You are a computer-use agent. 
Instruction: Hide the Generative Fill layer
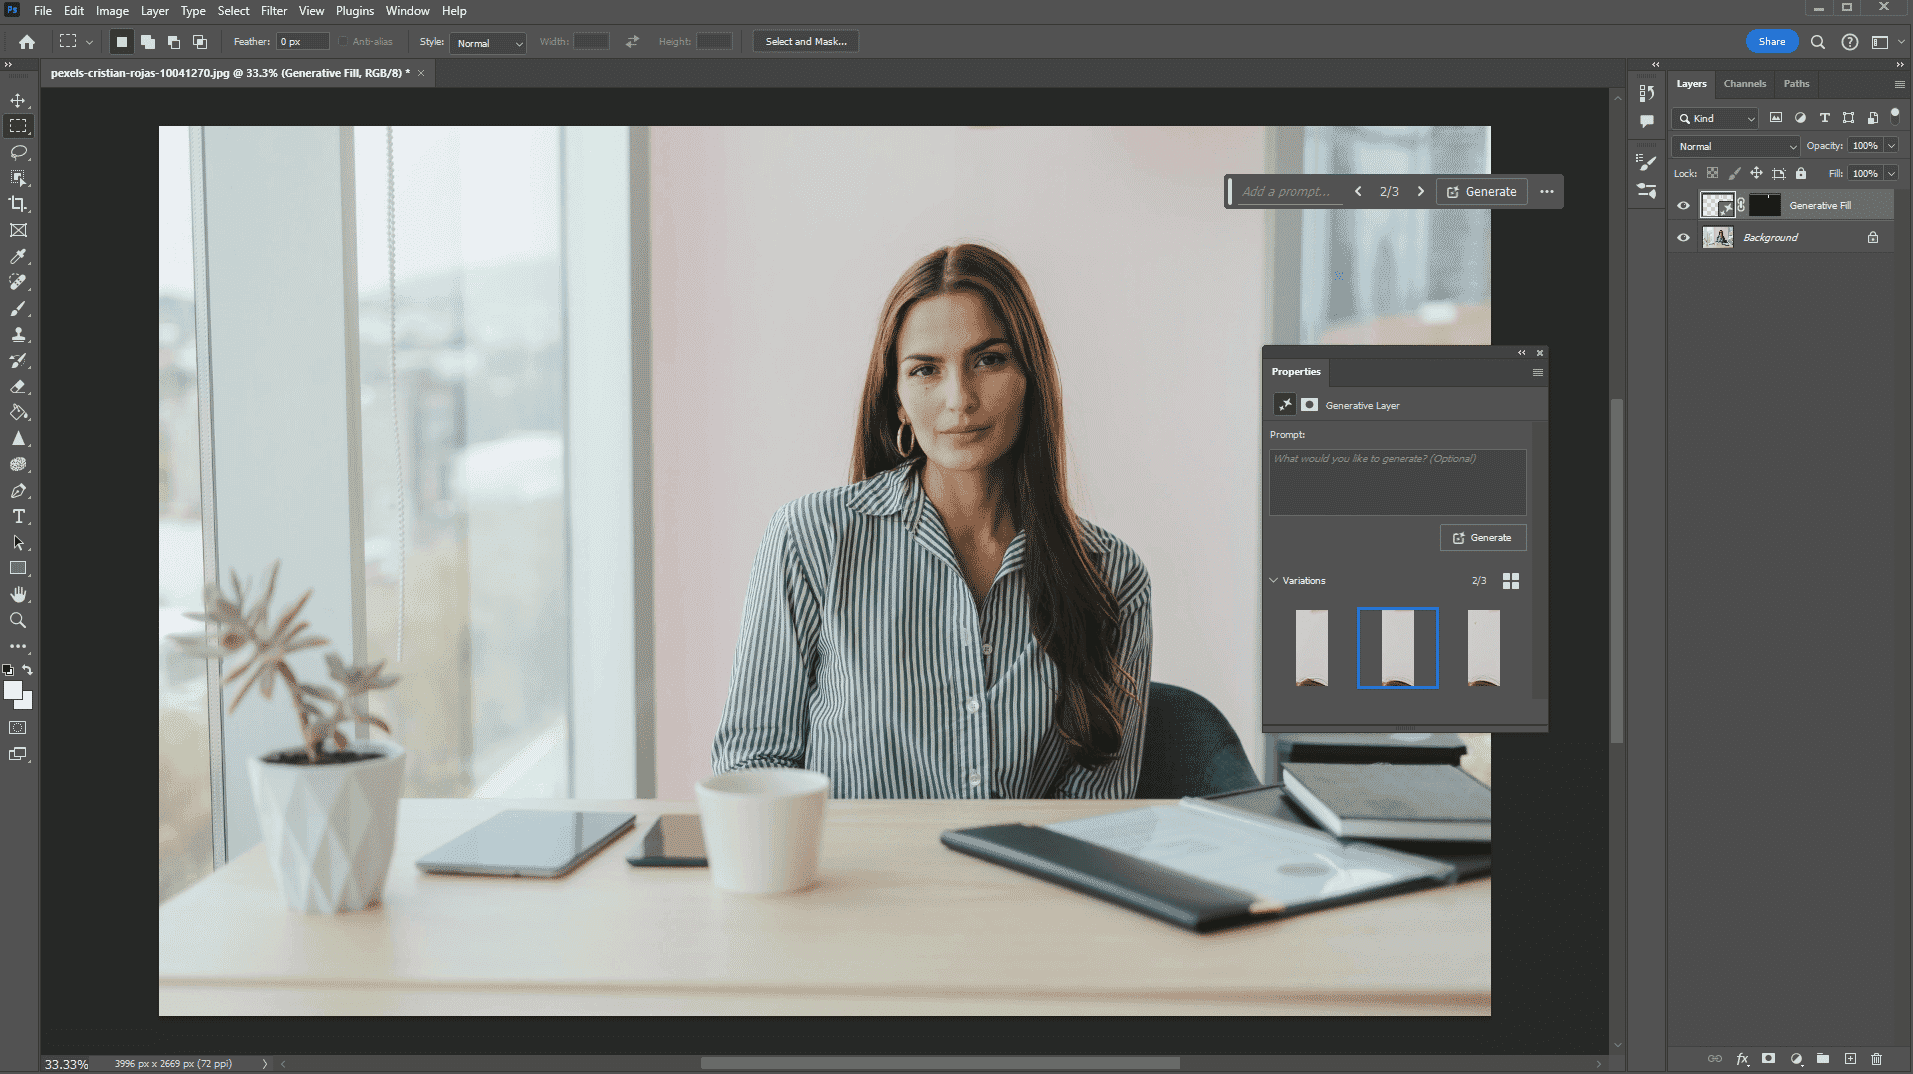tap(1683, 206)
